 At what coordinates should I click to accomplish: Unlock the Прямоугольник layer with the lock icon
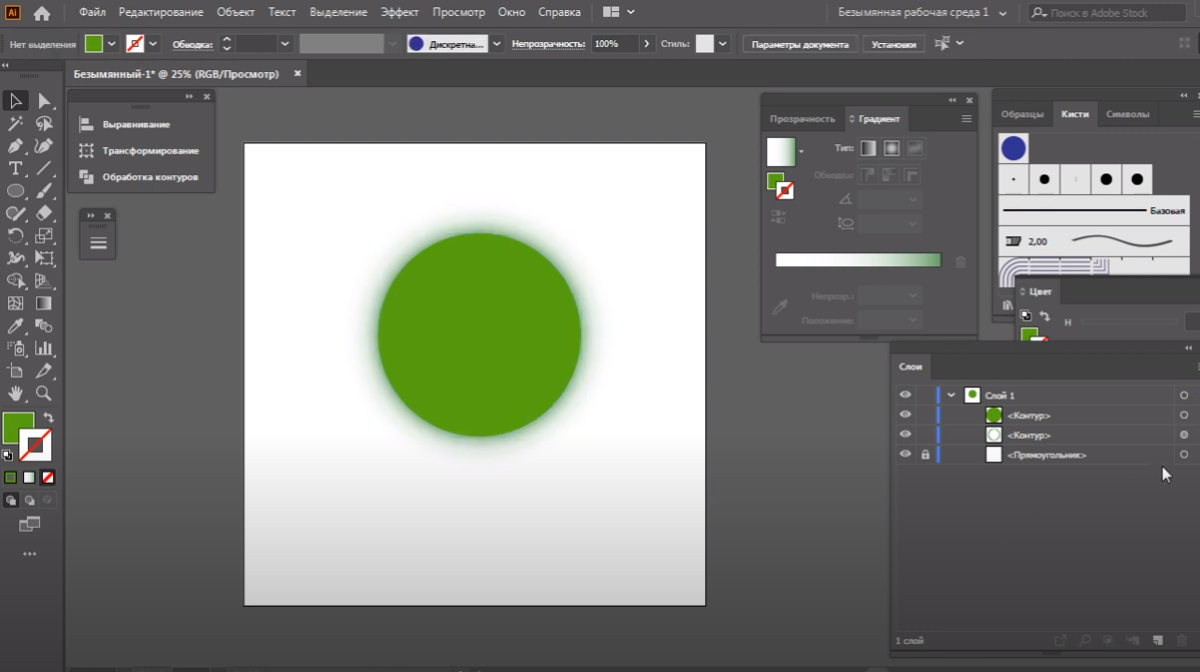point(925,455)
